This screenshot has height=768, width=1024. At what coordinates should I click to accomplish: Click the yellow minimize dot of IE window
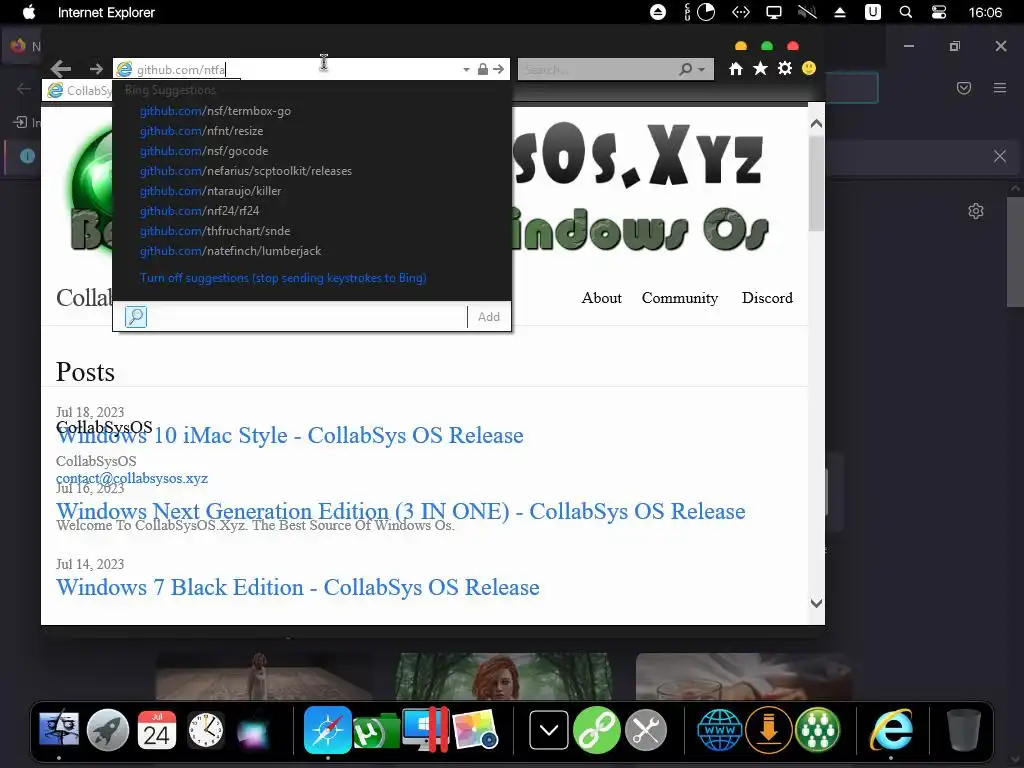click(741, 46)
